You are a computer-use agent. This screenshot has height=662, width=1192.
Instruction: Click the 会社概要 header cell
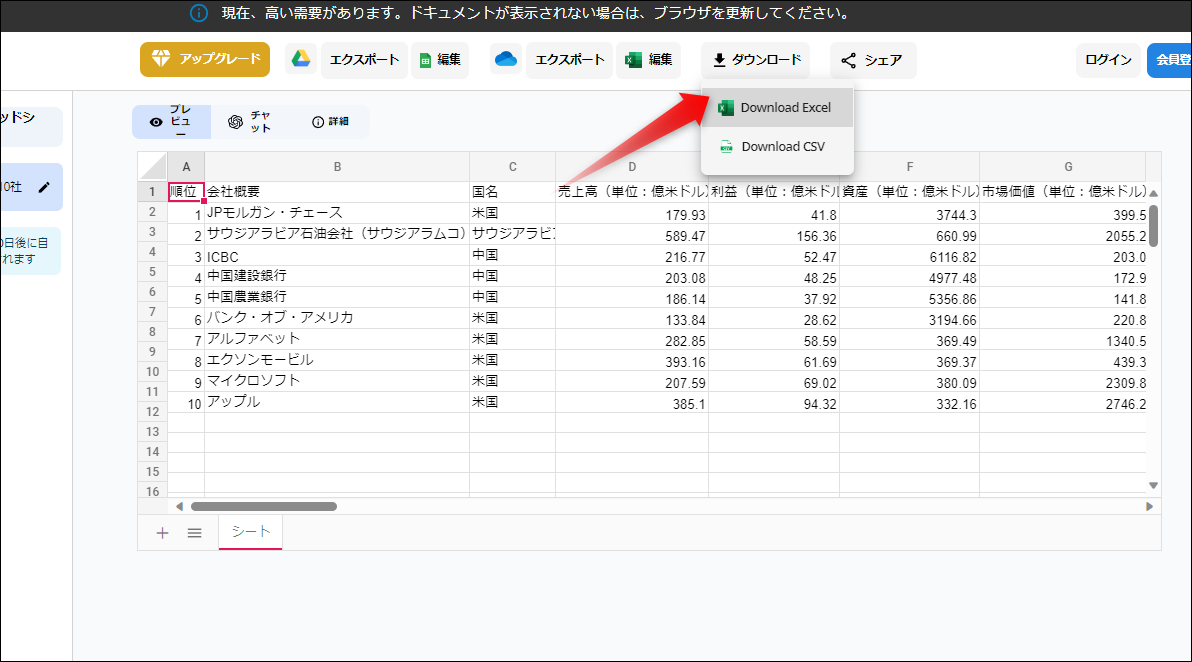pos(337,192)
